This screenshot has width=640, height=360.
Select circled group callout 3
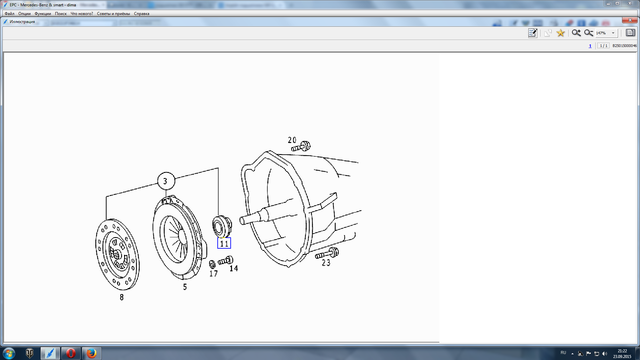pos(165,181)
